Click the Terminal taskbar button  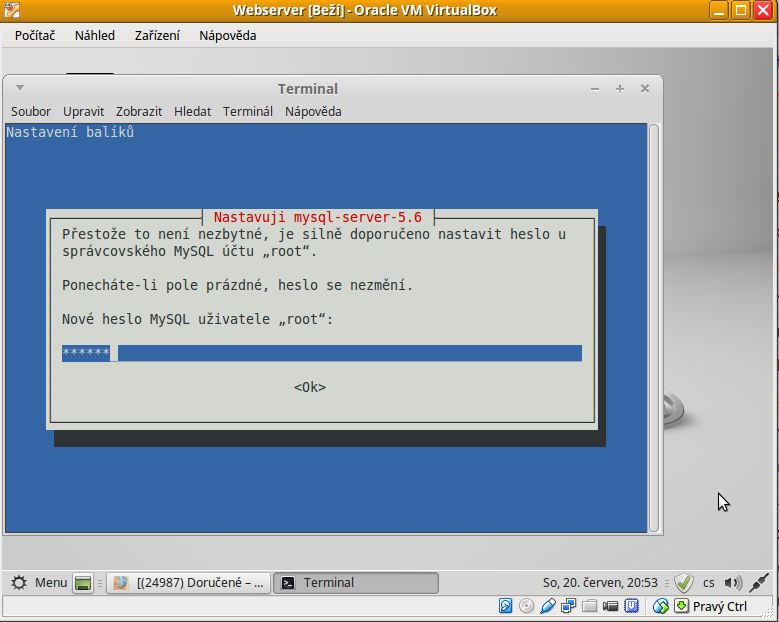click(356, 583)
